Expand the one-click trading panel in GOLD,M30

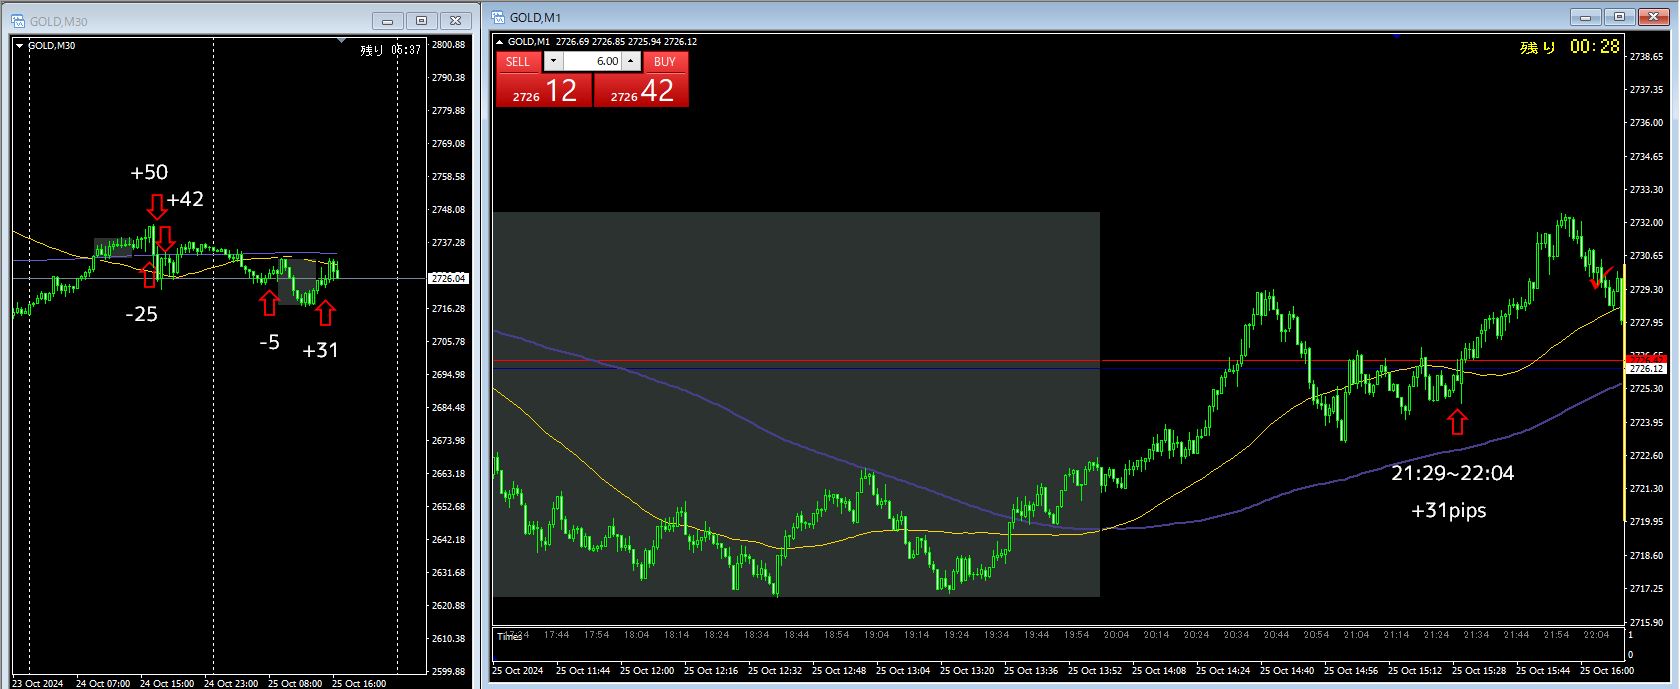coord(20,46)
